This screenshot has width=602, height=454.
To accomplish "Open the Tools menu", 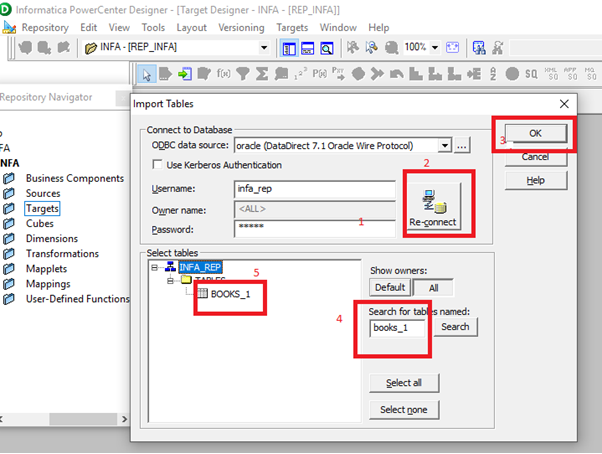I will pyautogui.click(x=153, y=28).
